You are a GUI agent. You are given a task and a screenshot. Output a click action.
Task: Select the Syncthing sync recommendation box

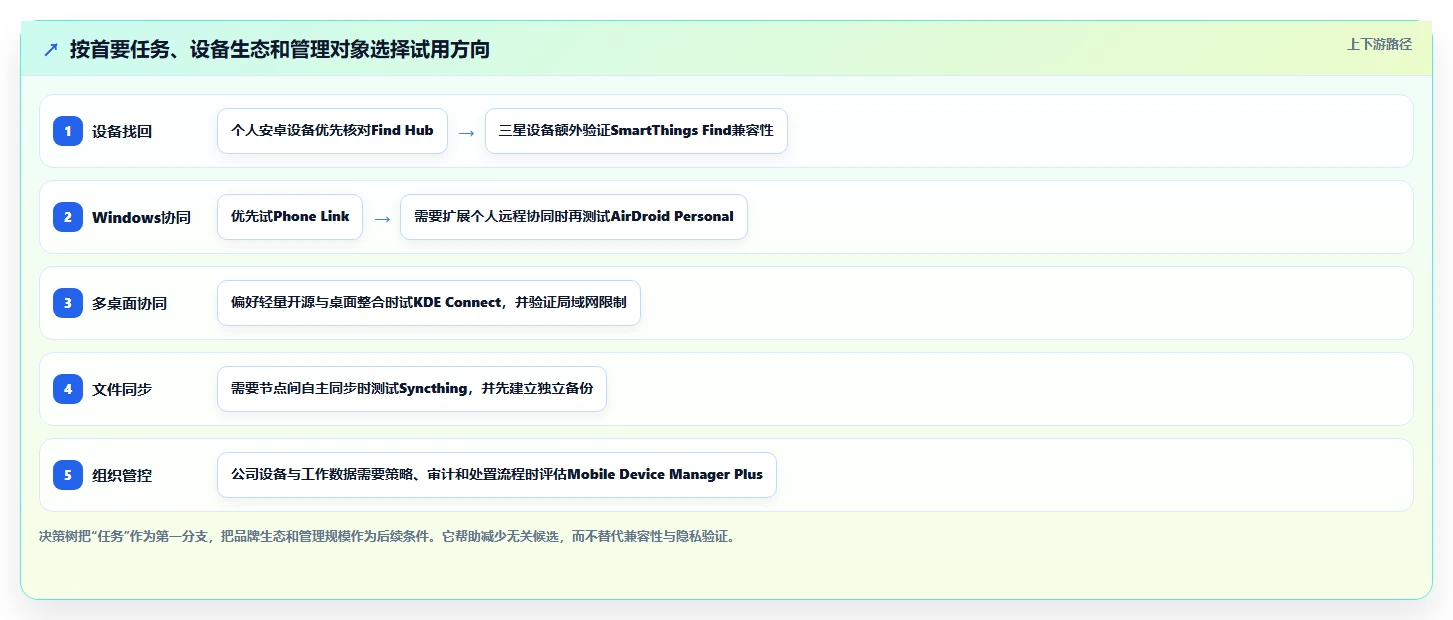(412, 389)
